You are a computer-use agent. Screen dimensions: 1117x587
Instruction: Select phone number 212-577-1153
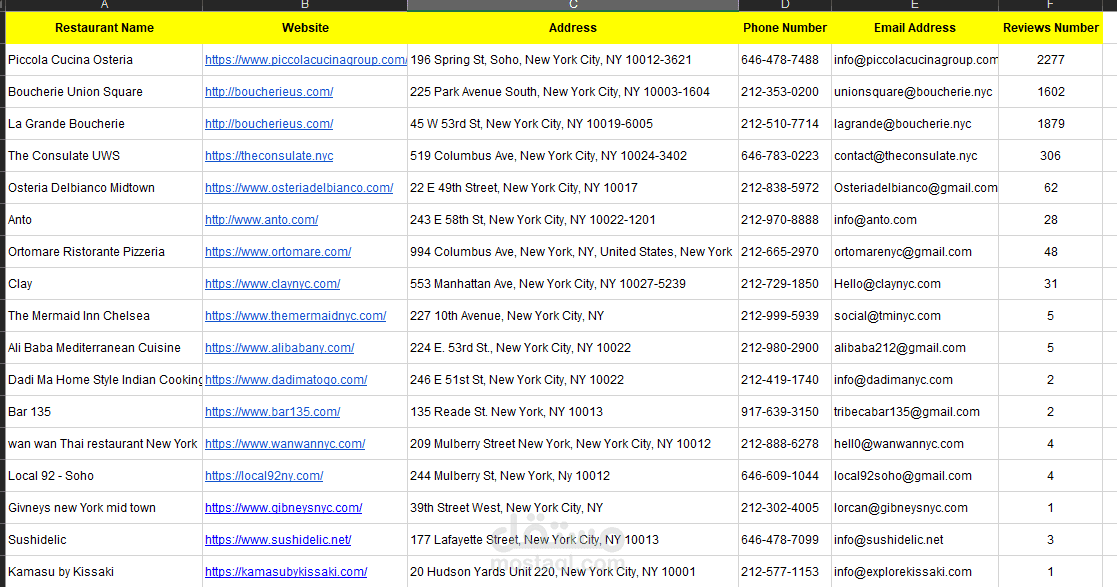tap(784, 572)
